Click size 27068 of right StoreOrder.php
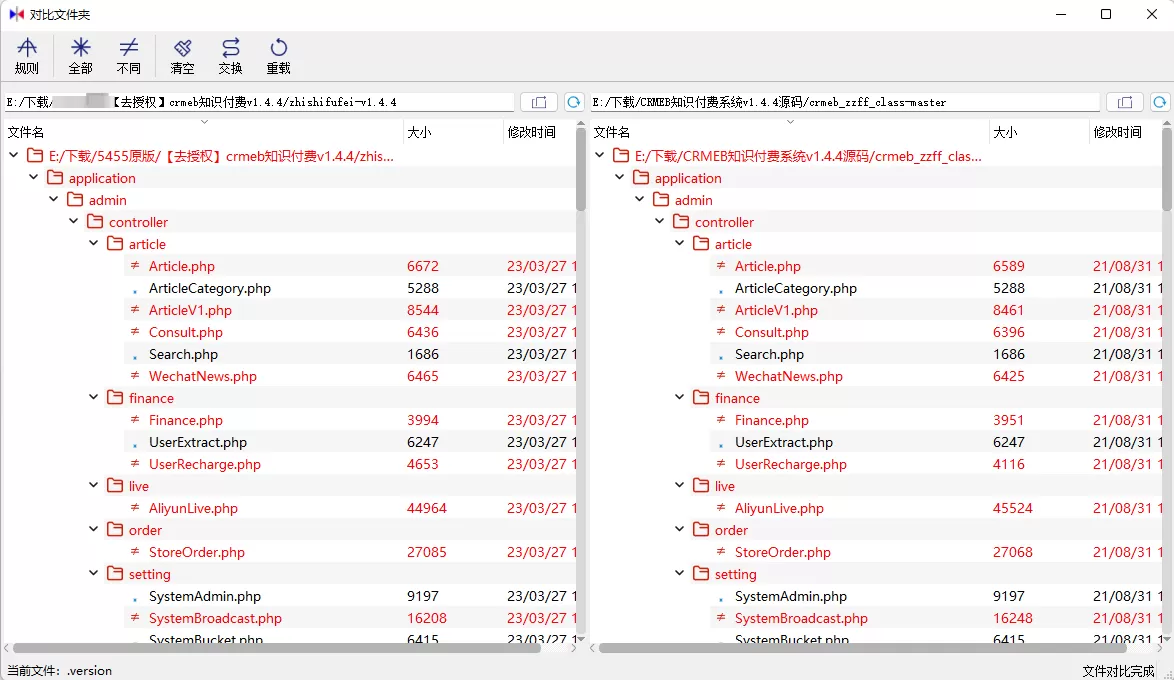Viewport: 1174px width, 680px height. pyautogui.click(x=1013, y=552)
